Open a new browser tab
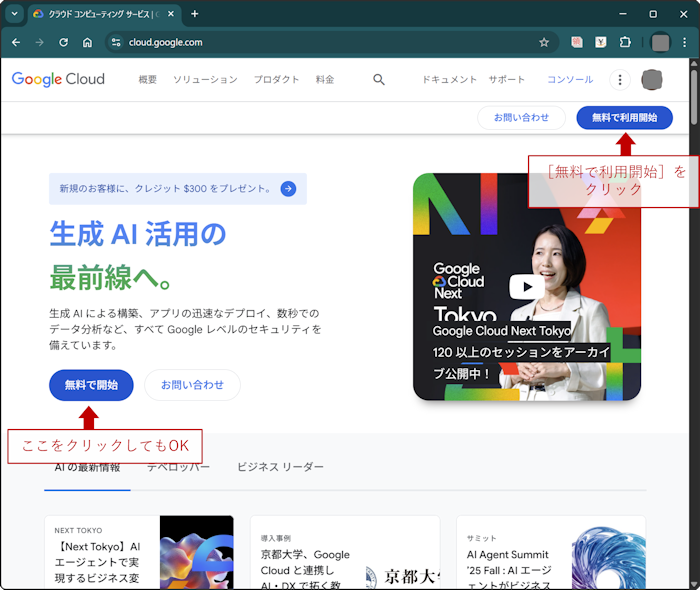 (195, 14)
